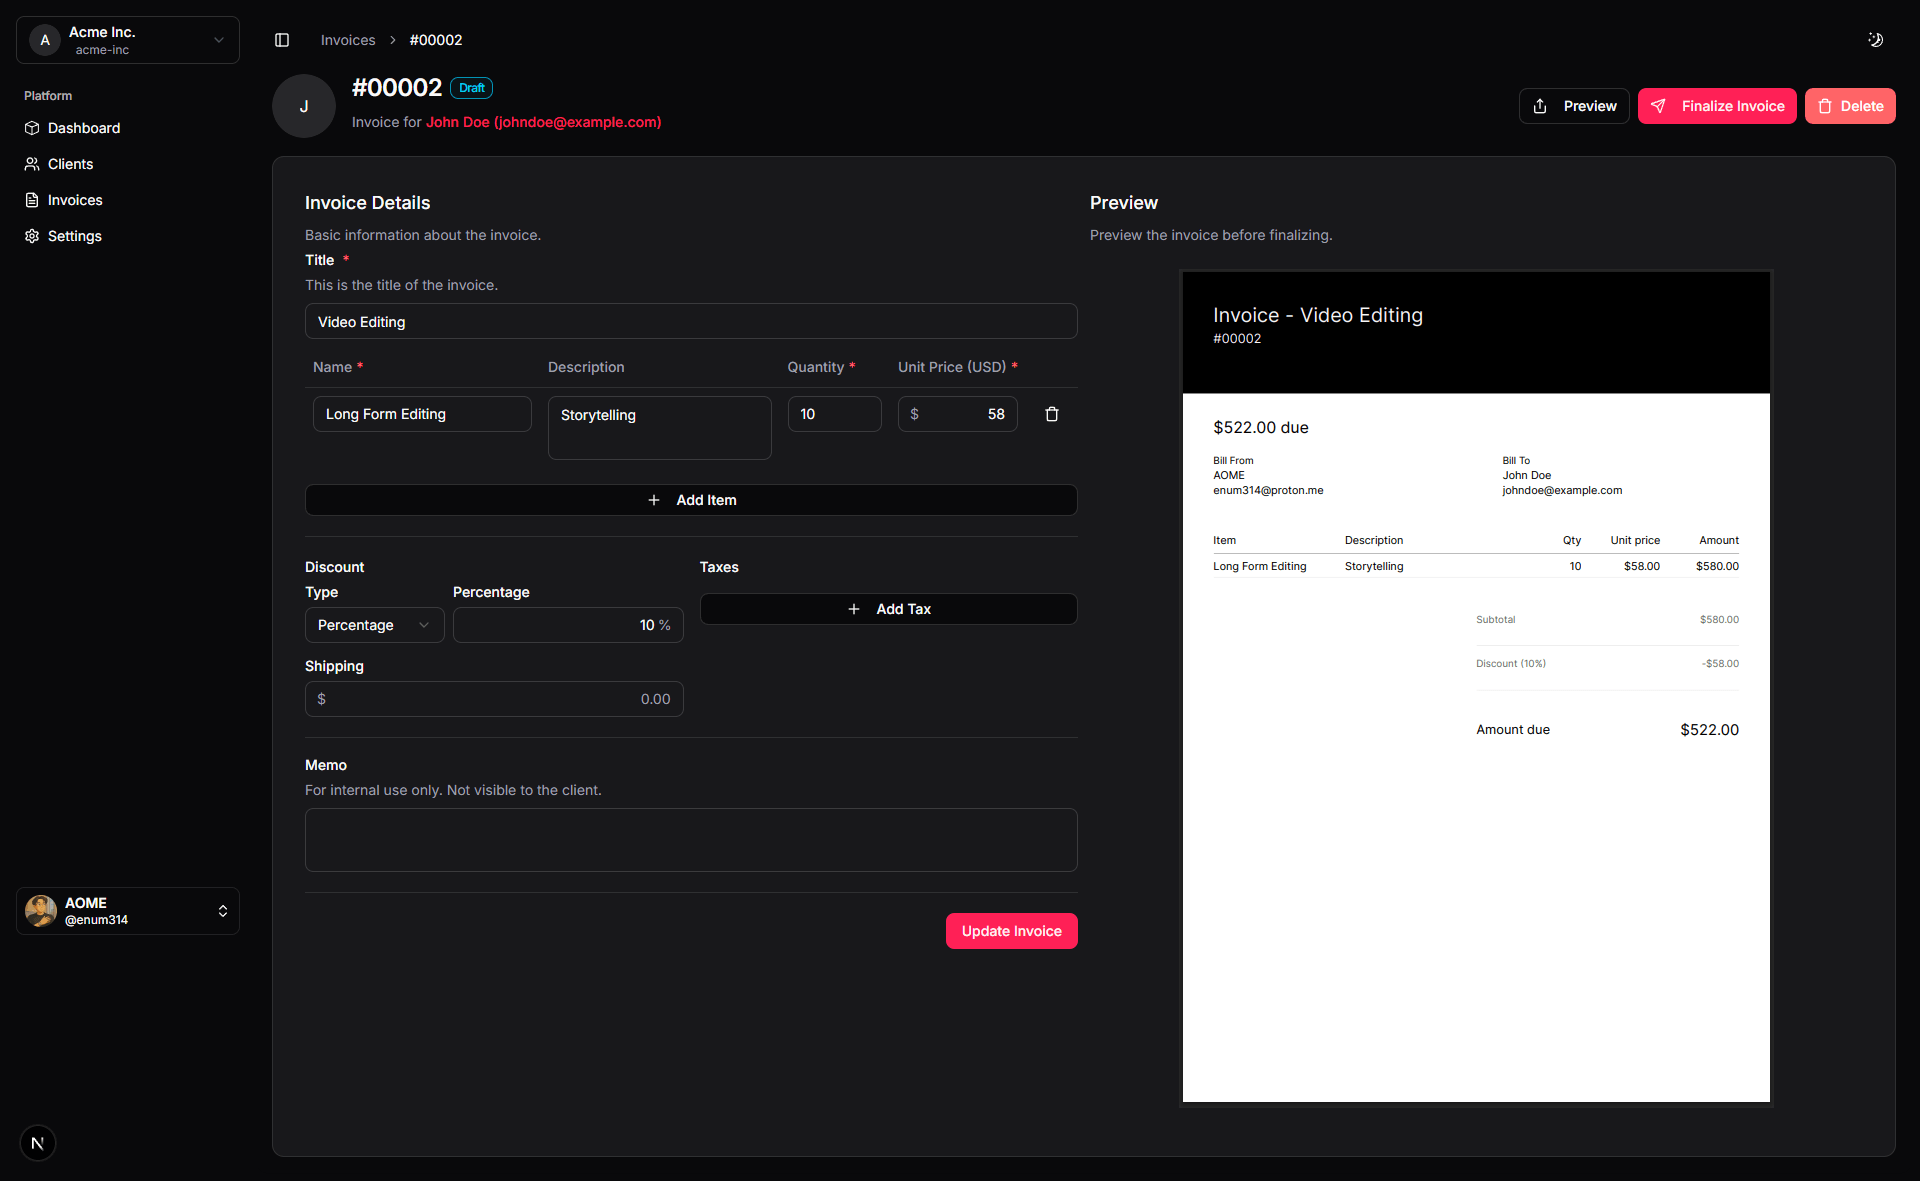The height and width of the screenshot is (1181, 1920).
Task: Toggle dark mode theme icon
Action: click(1875, 40)
